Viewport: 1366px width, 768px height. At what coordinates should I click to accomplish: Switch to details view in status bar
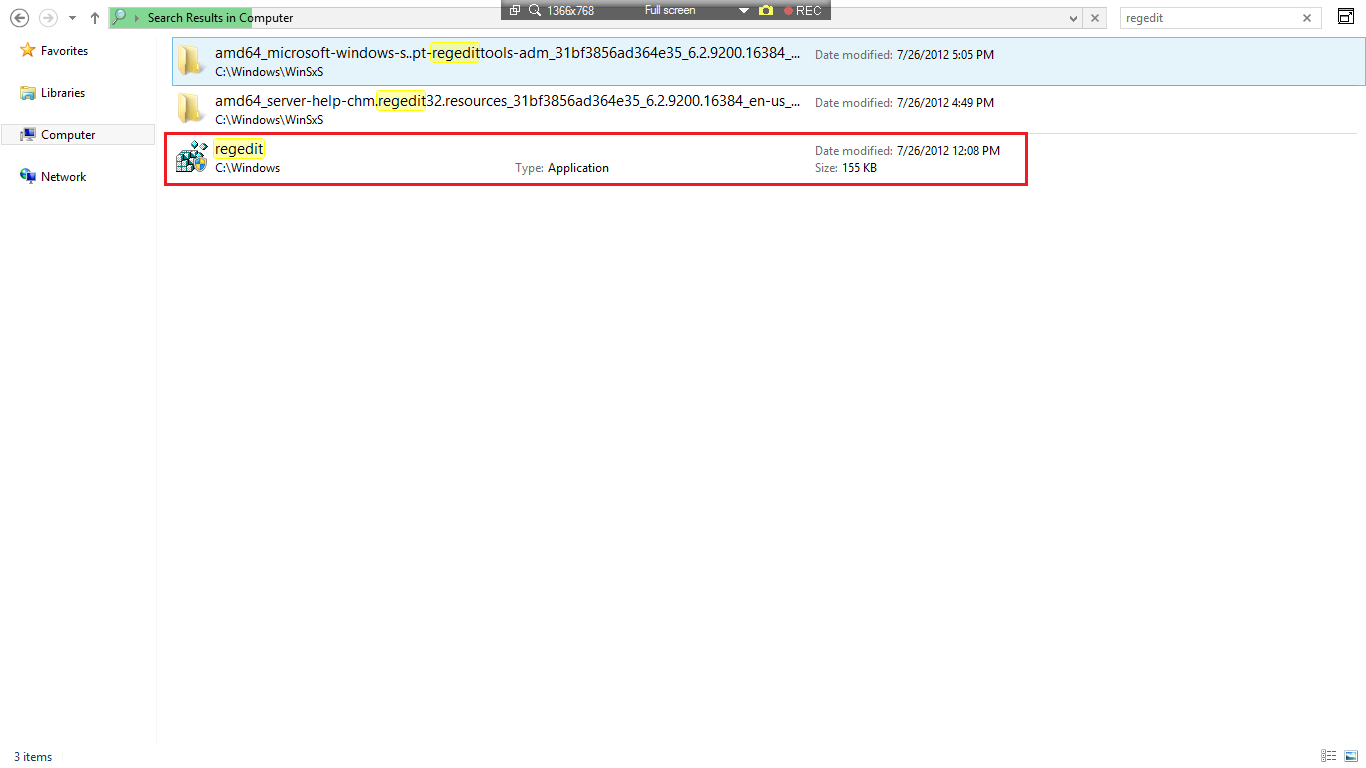[1329, 756]
